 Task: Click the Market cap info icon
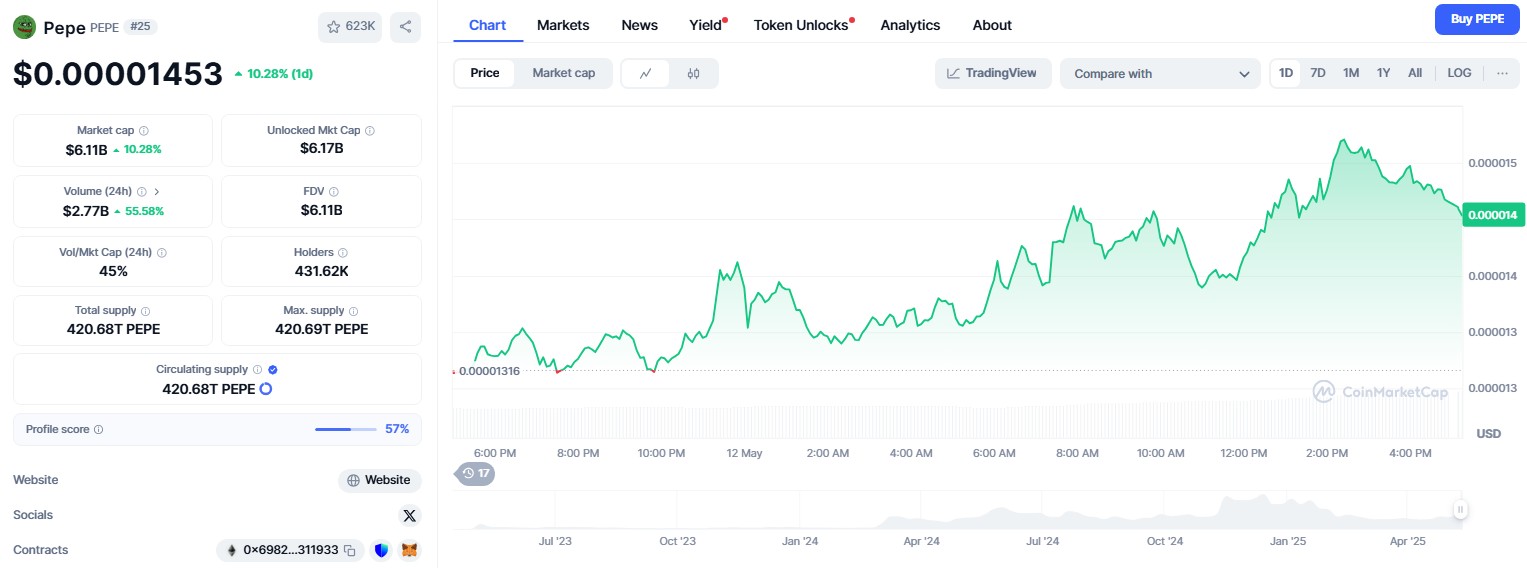click(144, 131)
